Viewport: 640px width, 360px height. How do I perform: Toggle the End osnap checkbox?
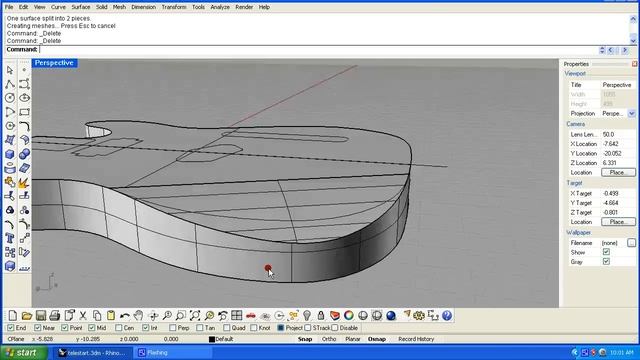point(11,328)
